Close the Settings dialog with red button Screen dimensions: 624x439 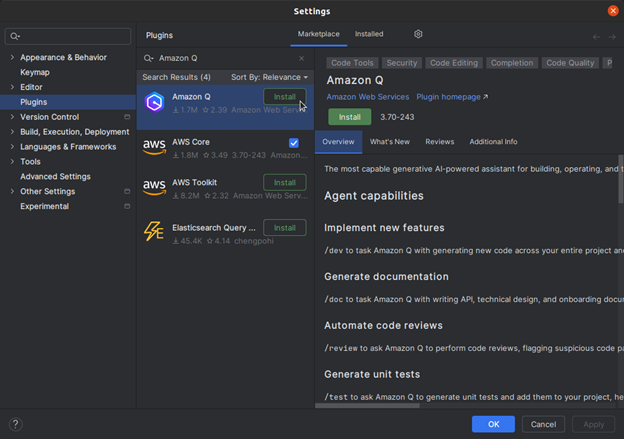(x=613, y=11)
